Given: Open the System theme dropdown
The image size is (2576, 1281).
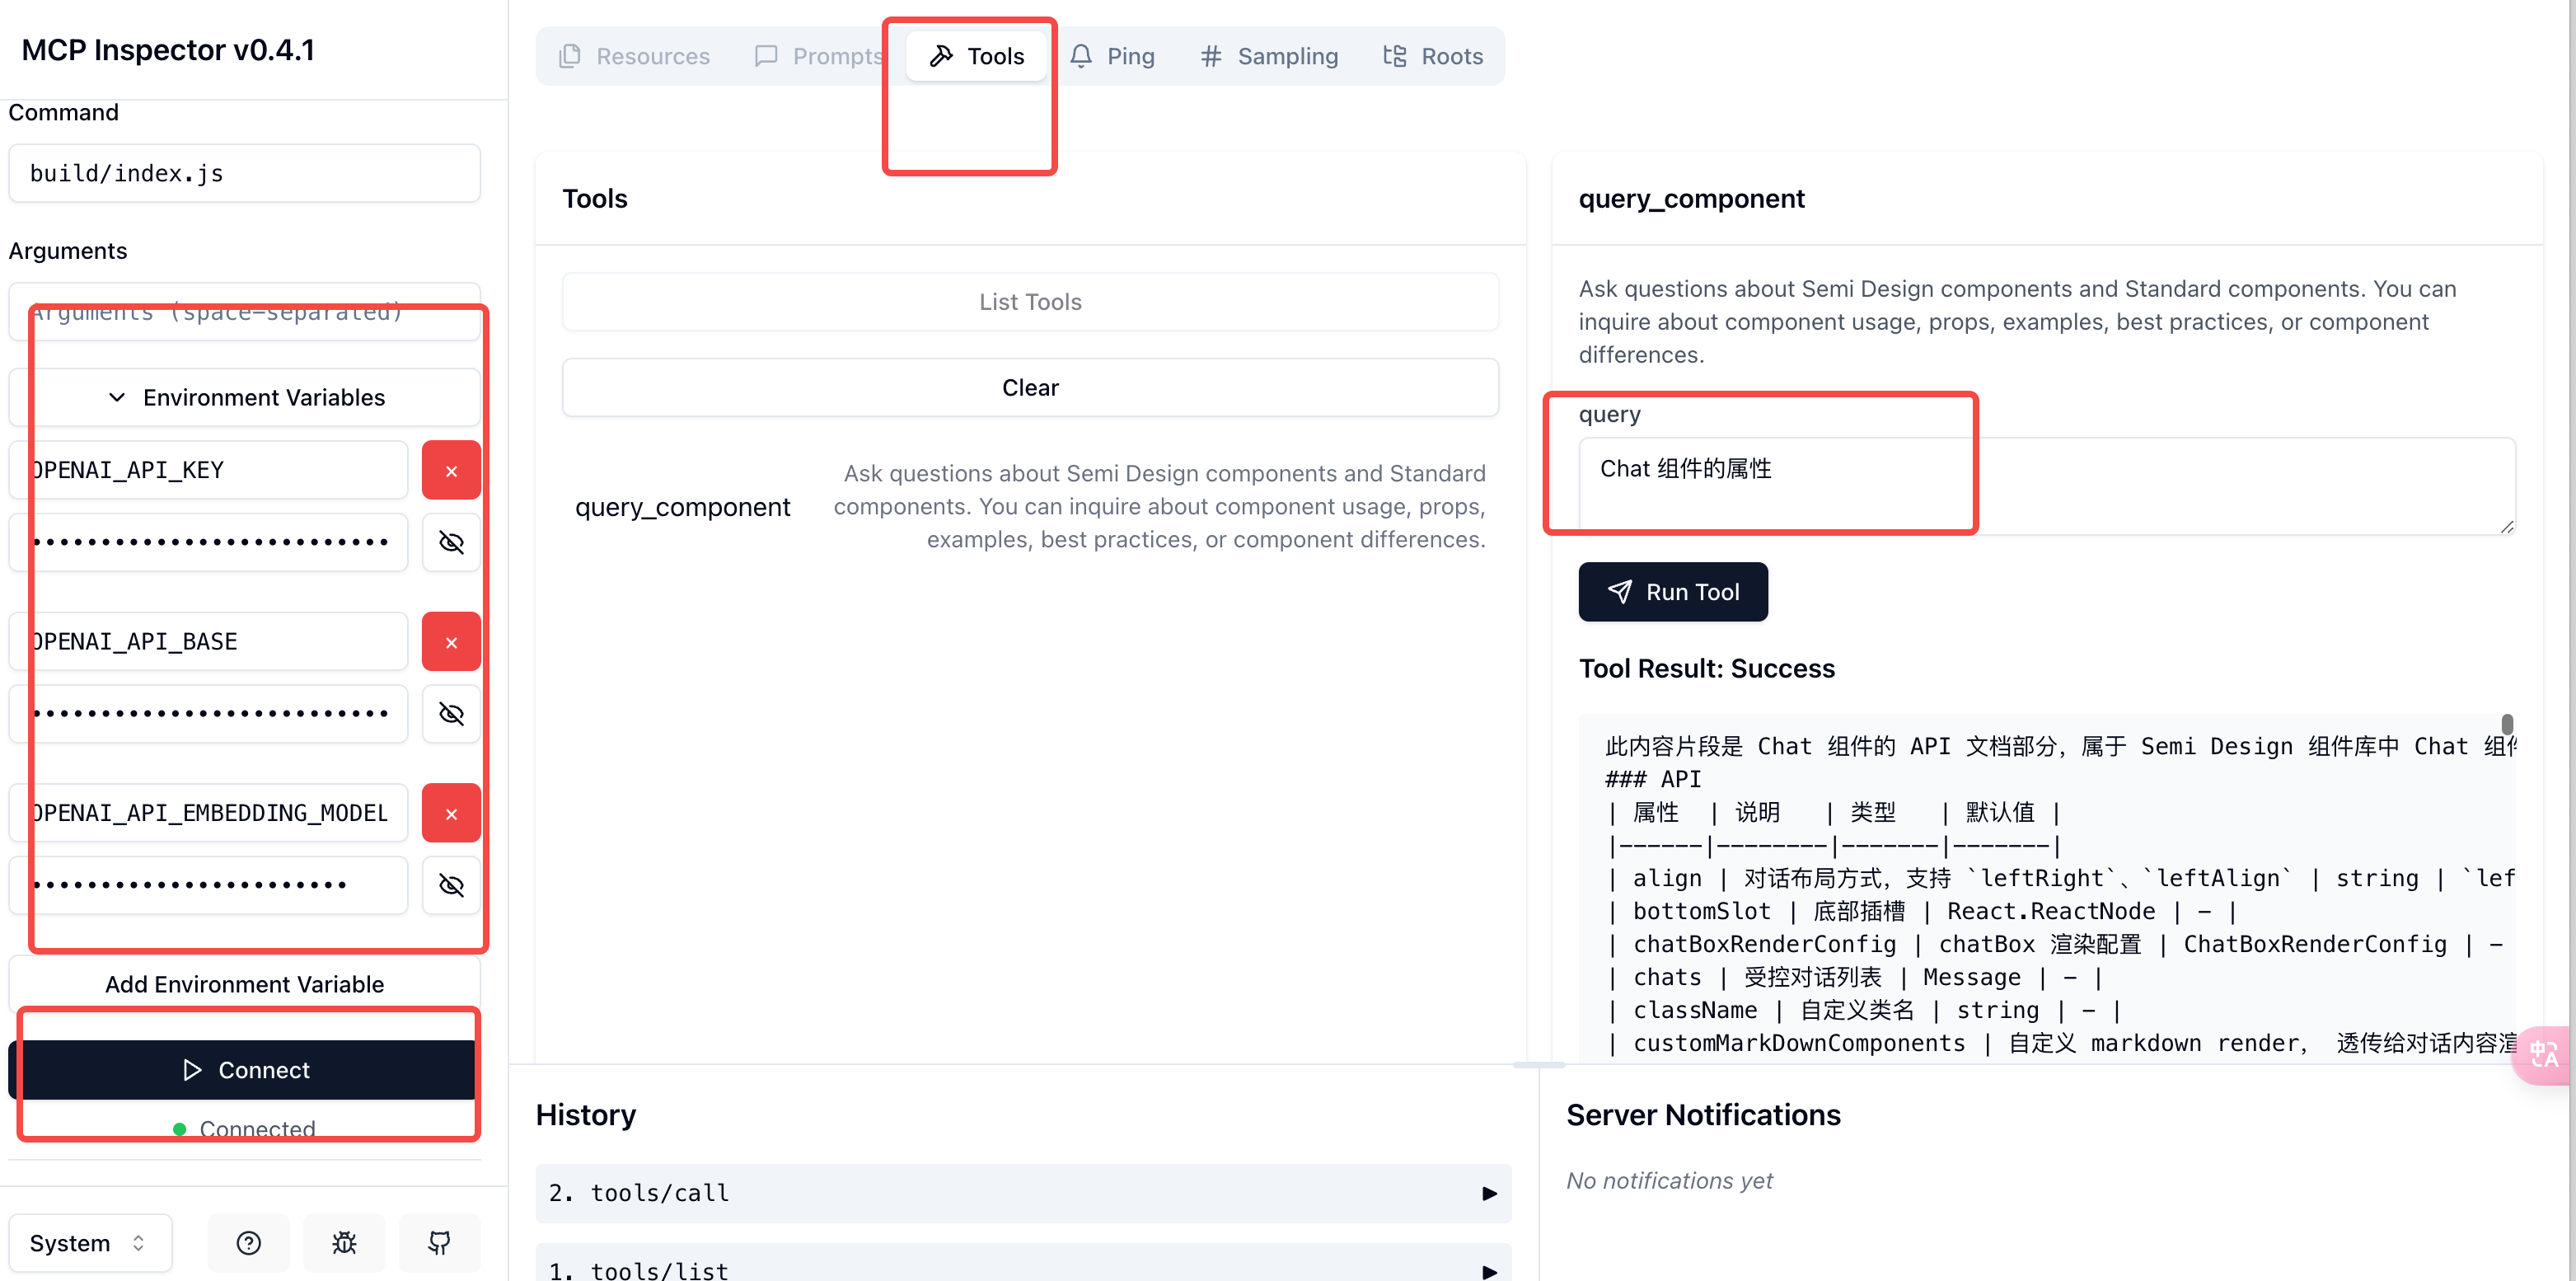Looking at the screenshot, I should [89, 1242].
